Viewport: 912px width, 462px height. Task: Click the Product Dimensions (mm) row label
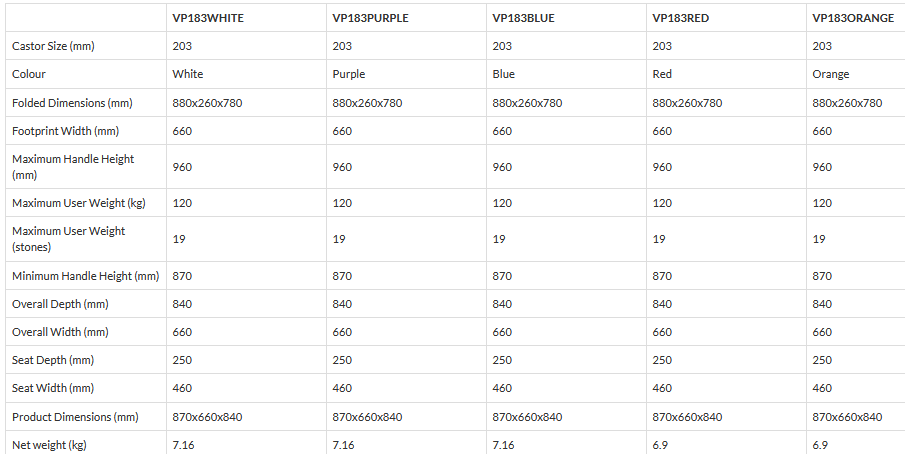click(75, 417)
